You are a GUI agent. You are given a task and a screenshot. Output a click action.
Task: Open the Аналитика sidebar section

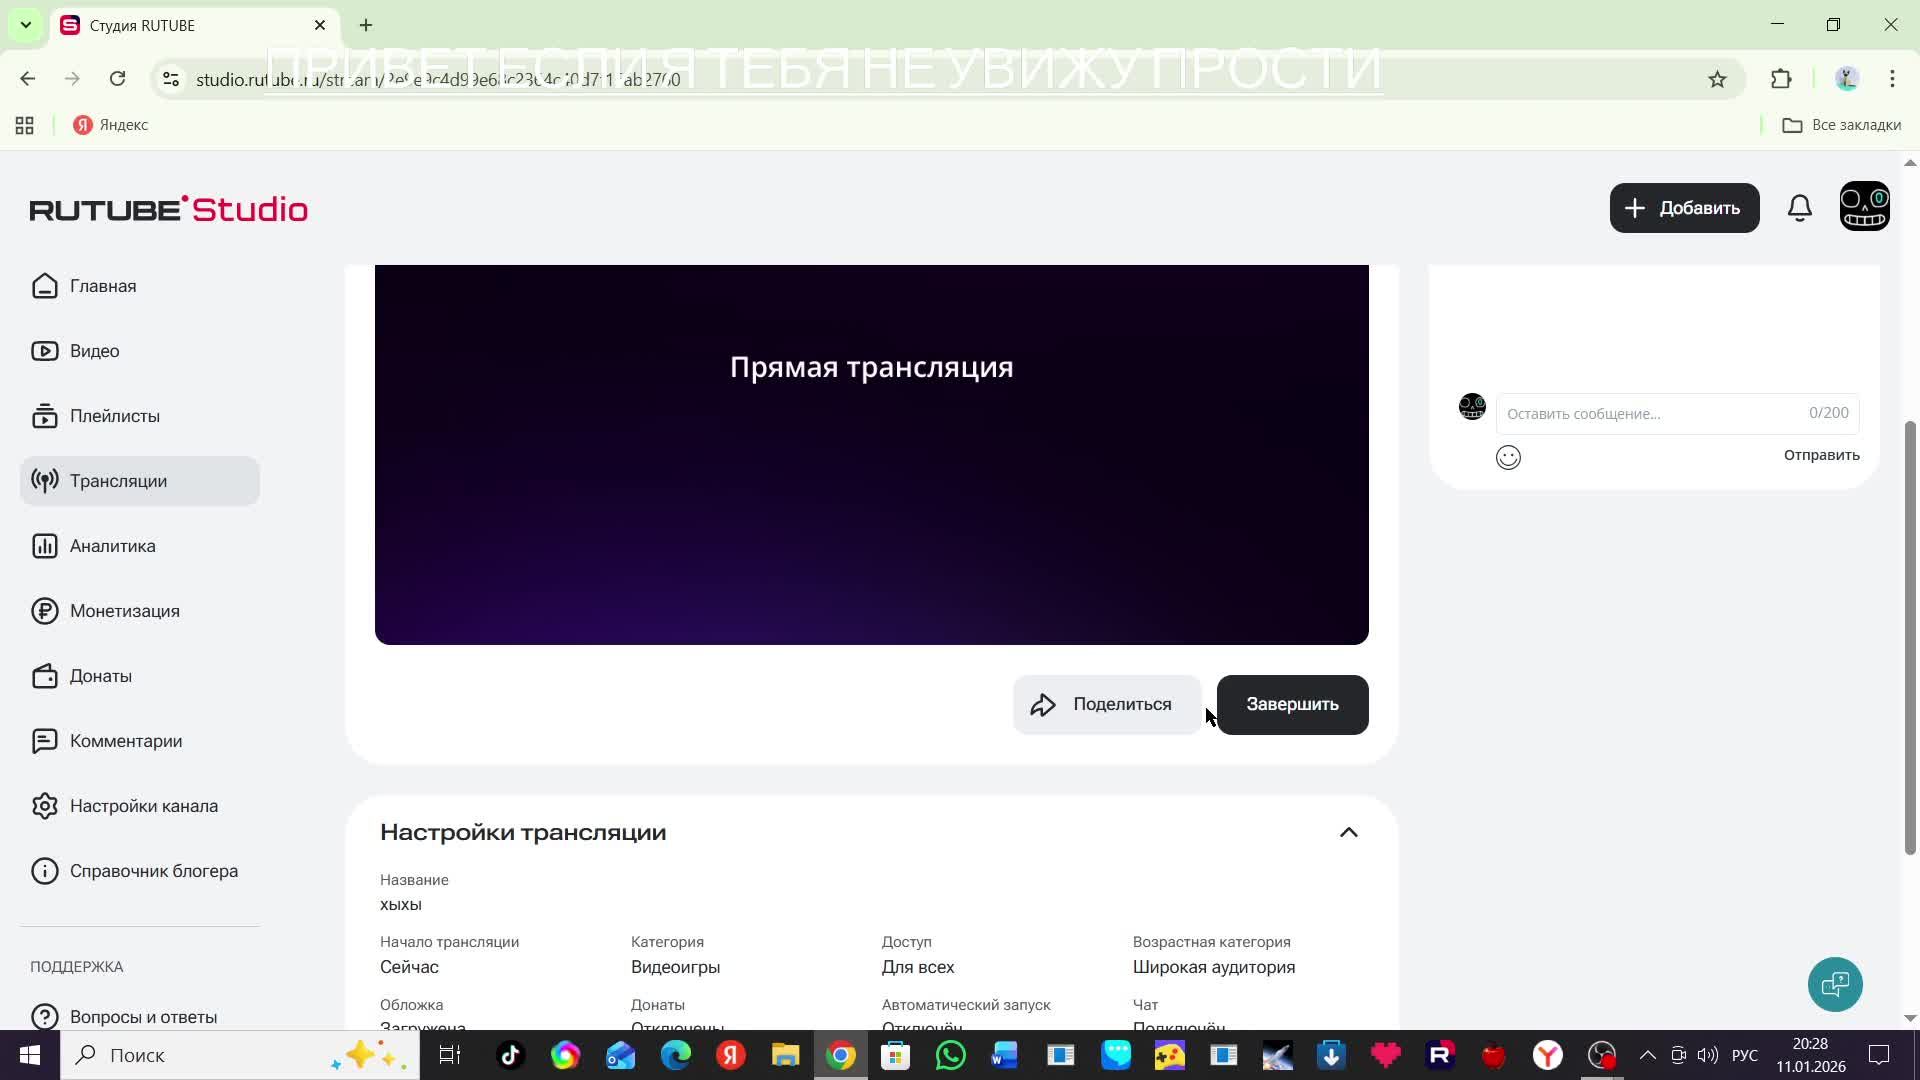point(112,546)
